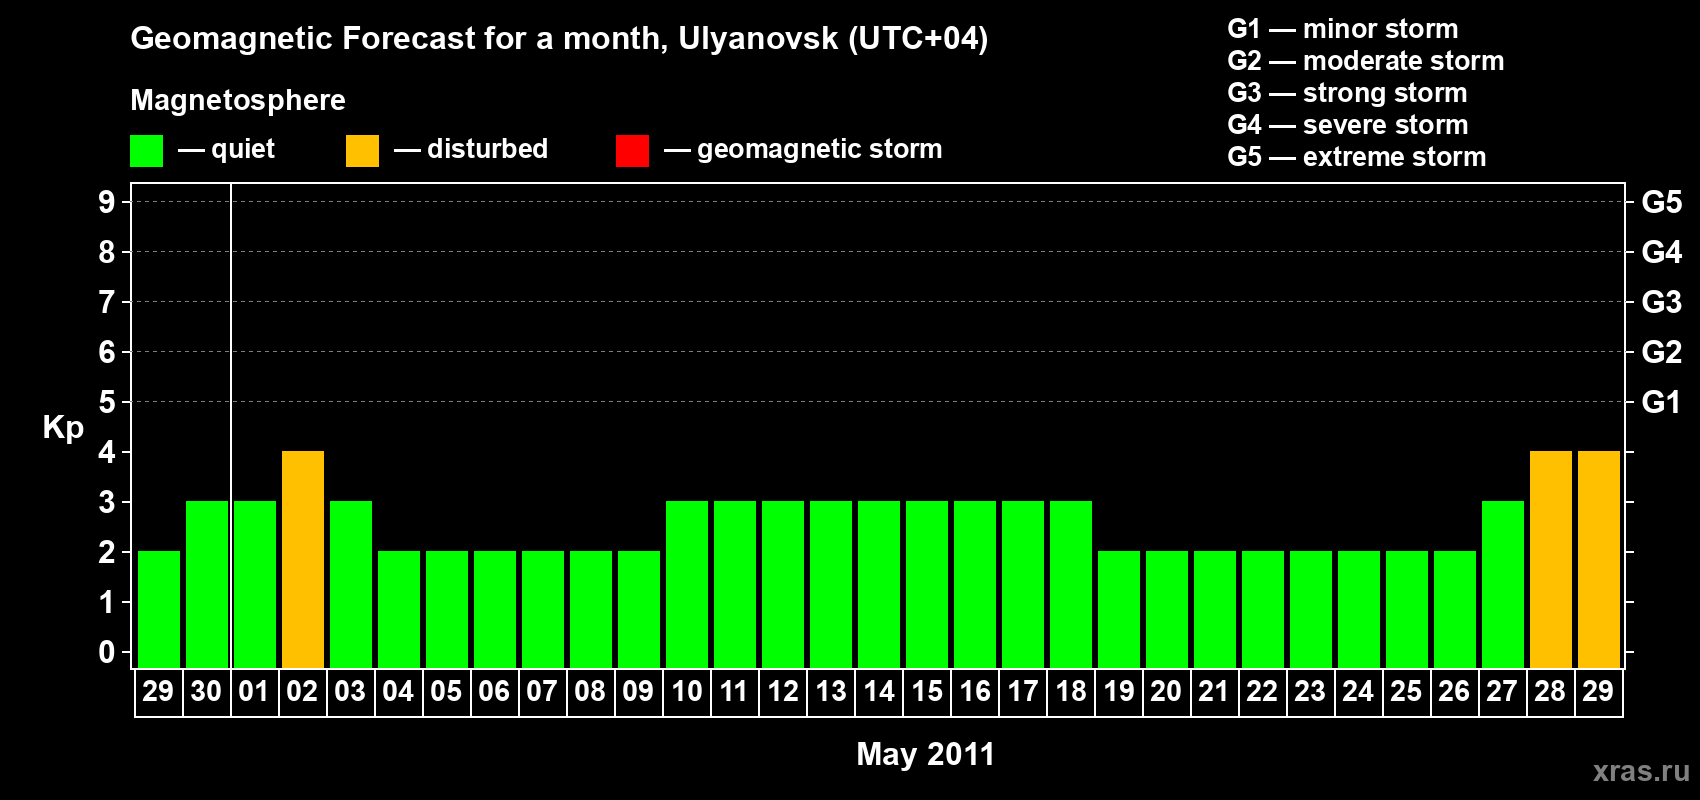Viewport: 1700px width, 800px height.
Task: Click the G1 label on right axis
Action: 1662,402
